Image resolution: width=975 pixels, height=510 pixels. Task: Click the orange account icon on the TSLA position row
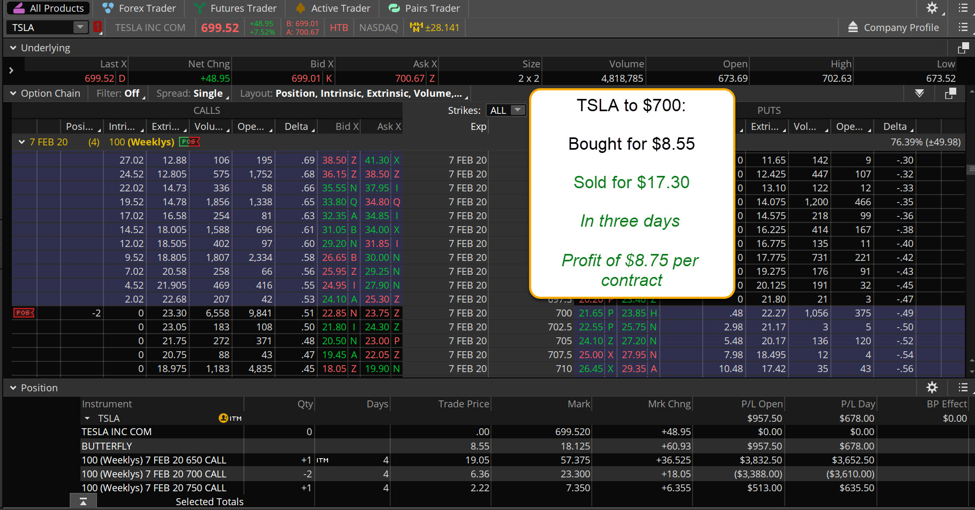click(223, 418)
